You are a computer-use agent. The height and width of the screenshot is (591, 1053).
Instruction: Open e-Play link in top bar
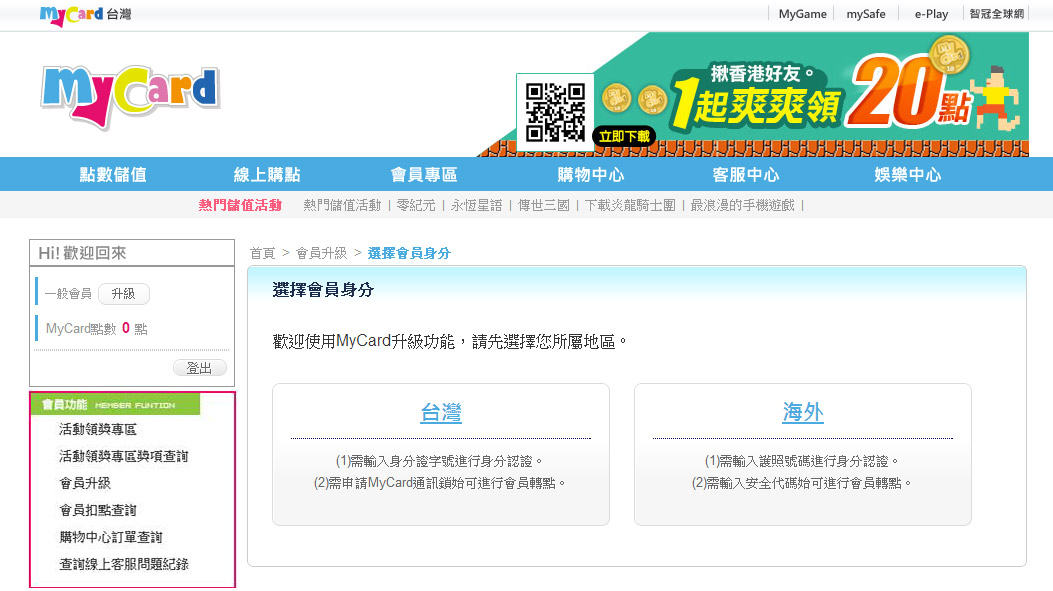931,14
